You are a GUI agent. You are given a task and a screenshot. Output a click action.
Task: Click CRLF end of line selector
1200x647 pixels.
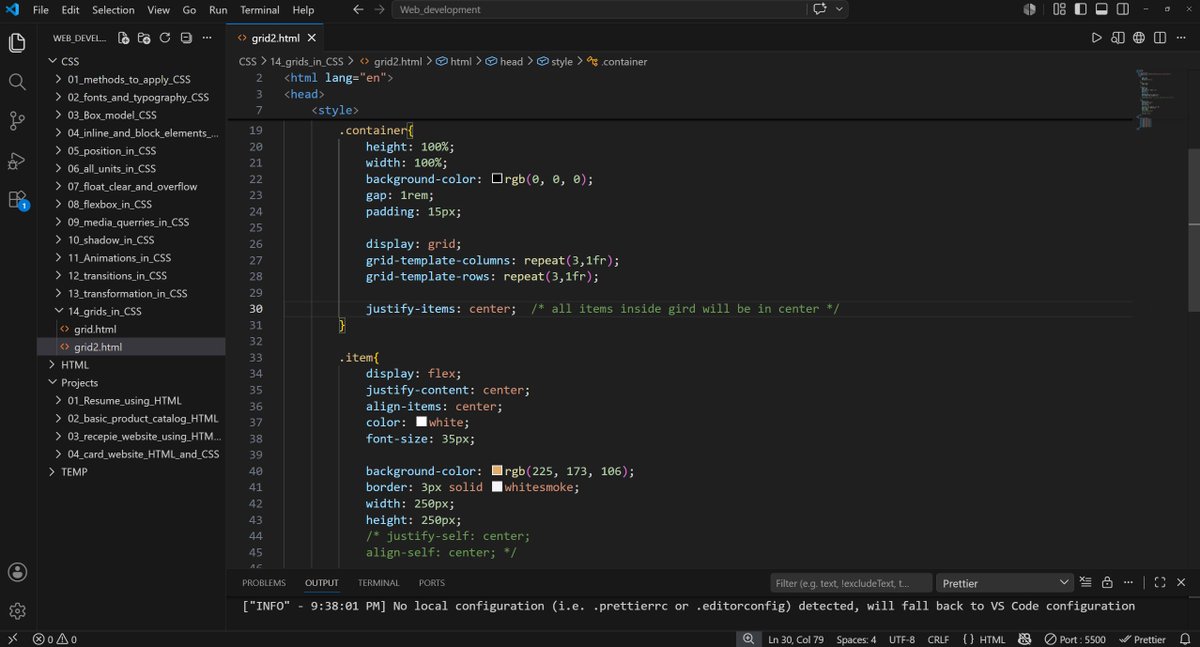(x=938, y=639)
